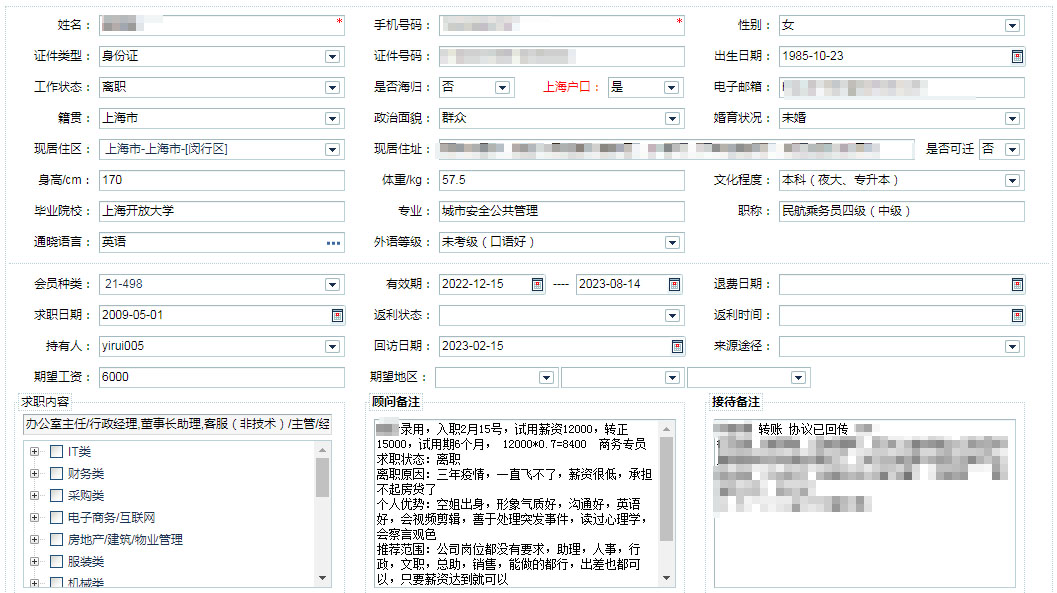1057x593 pixels.
Task: Open calendar picker for 出生日期 field
Action: [1017, 57]
